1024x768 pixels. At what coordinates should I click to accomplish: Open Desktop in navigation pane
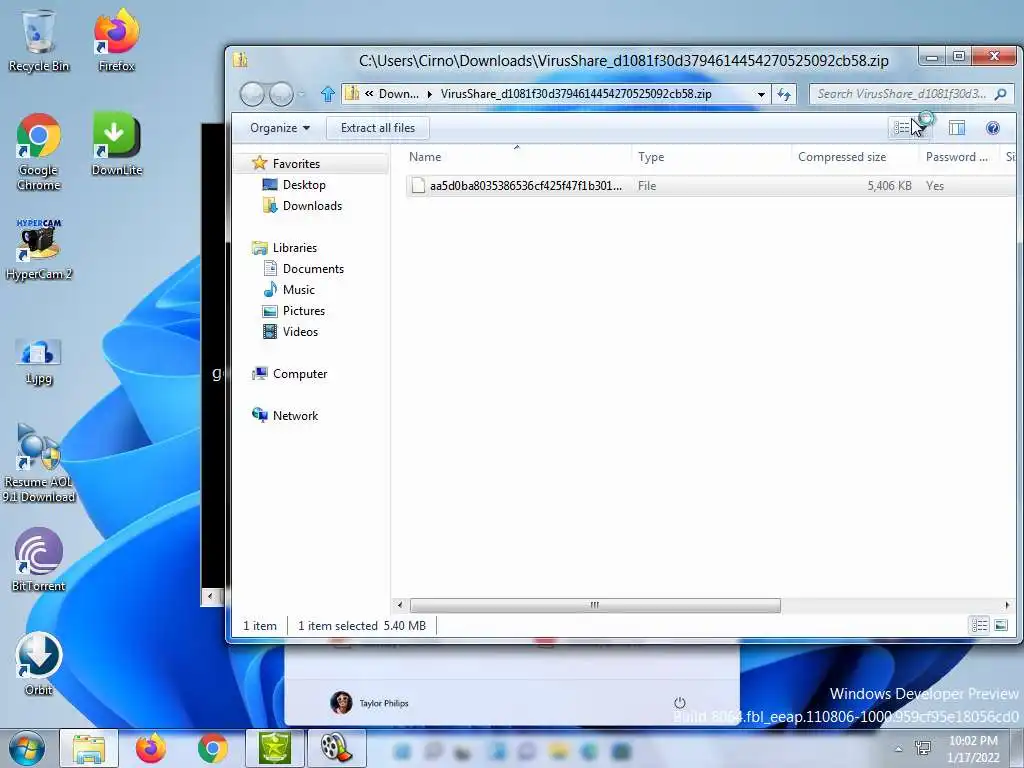[304, 185]
